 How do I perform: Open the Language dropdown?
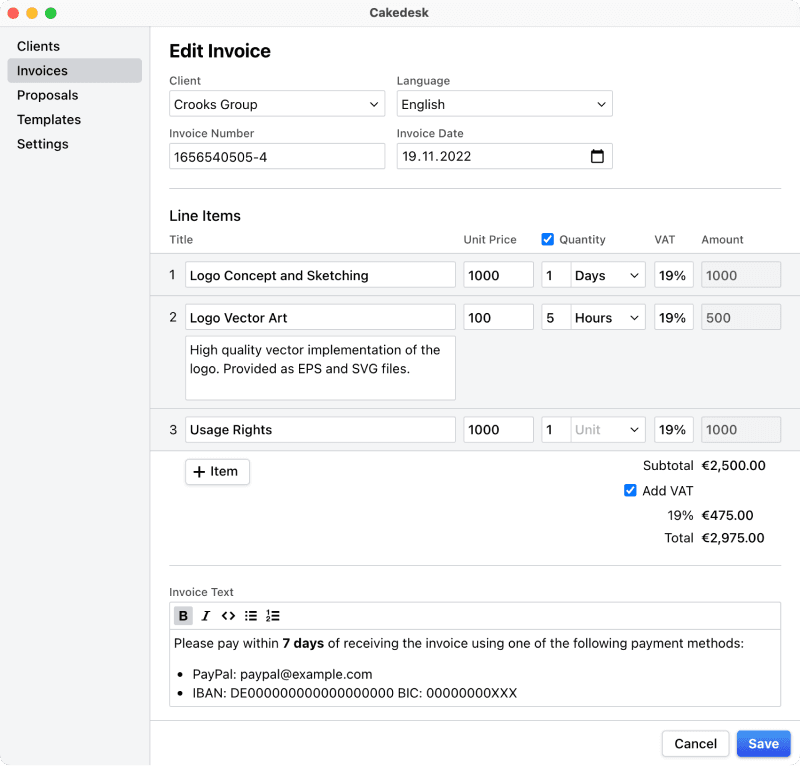coord(504,103)
